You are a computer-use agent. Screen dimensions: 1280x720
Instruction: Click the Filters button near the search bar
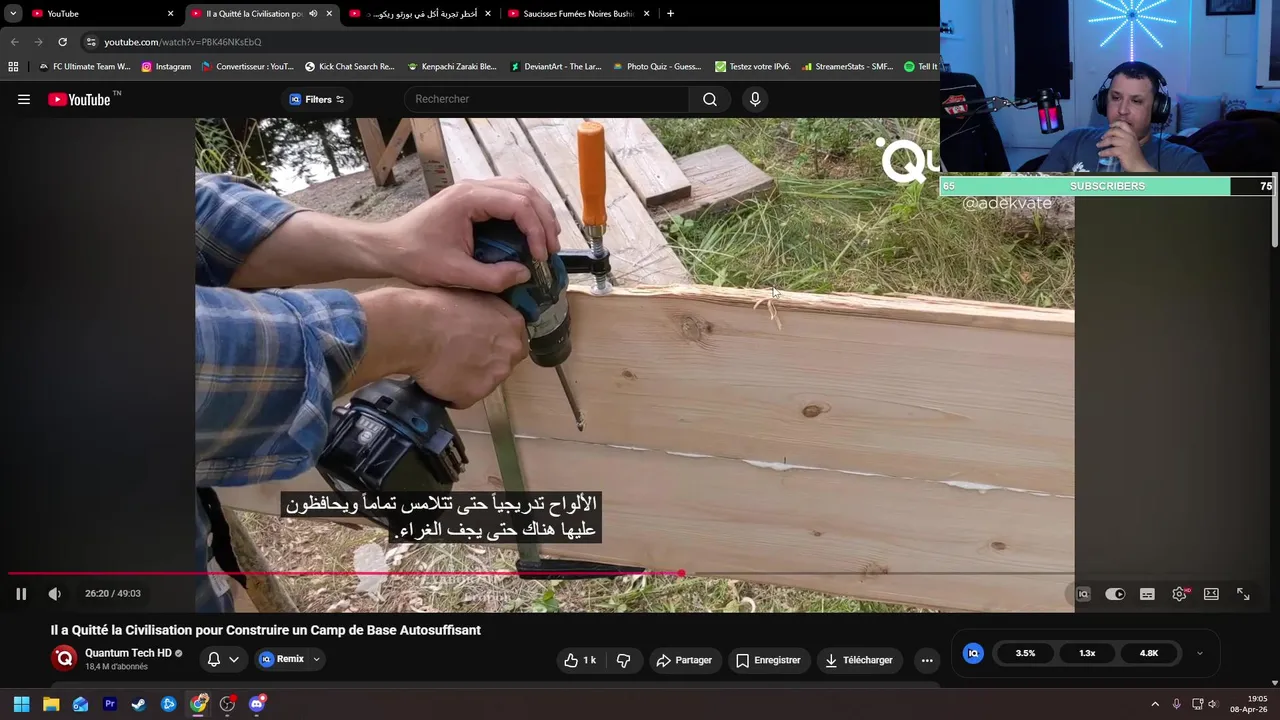(x=317, y=99)
